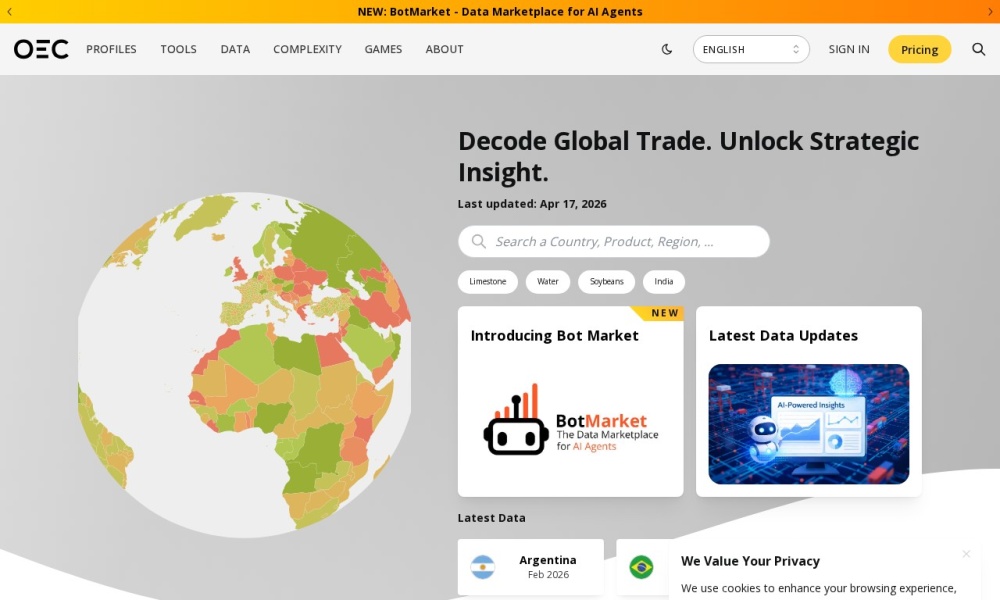Expand the Data menu
This screenshot has width=1000, height=600.
click(235, 49)
